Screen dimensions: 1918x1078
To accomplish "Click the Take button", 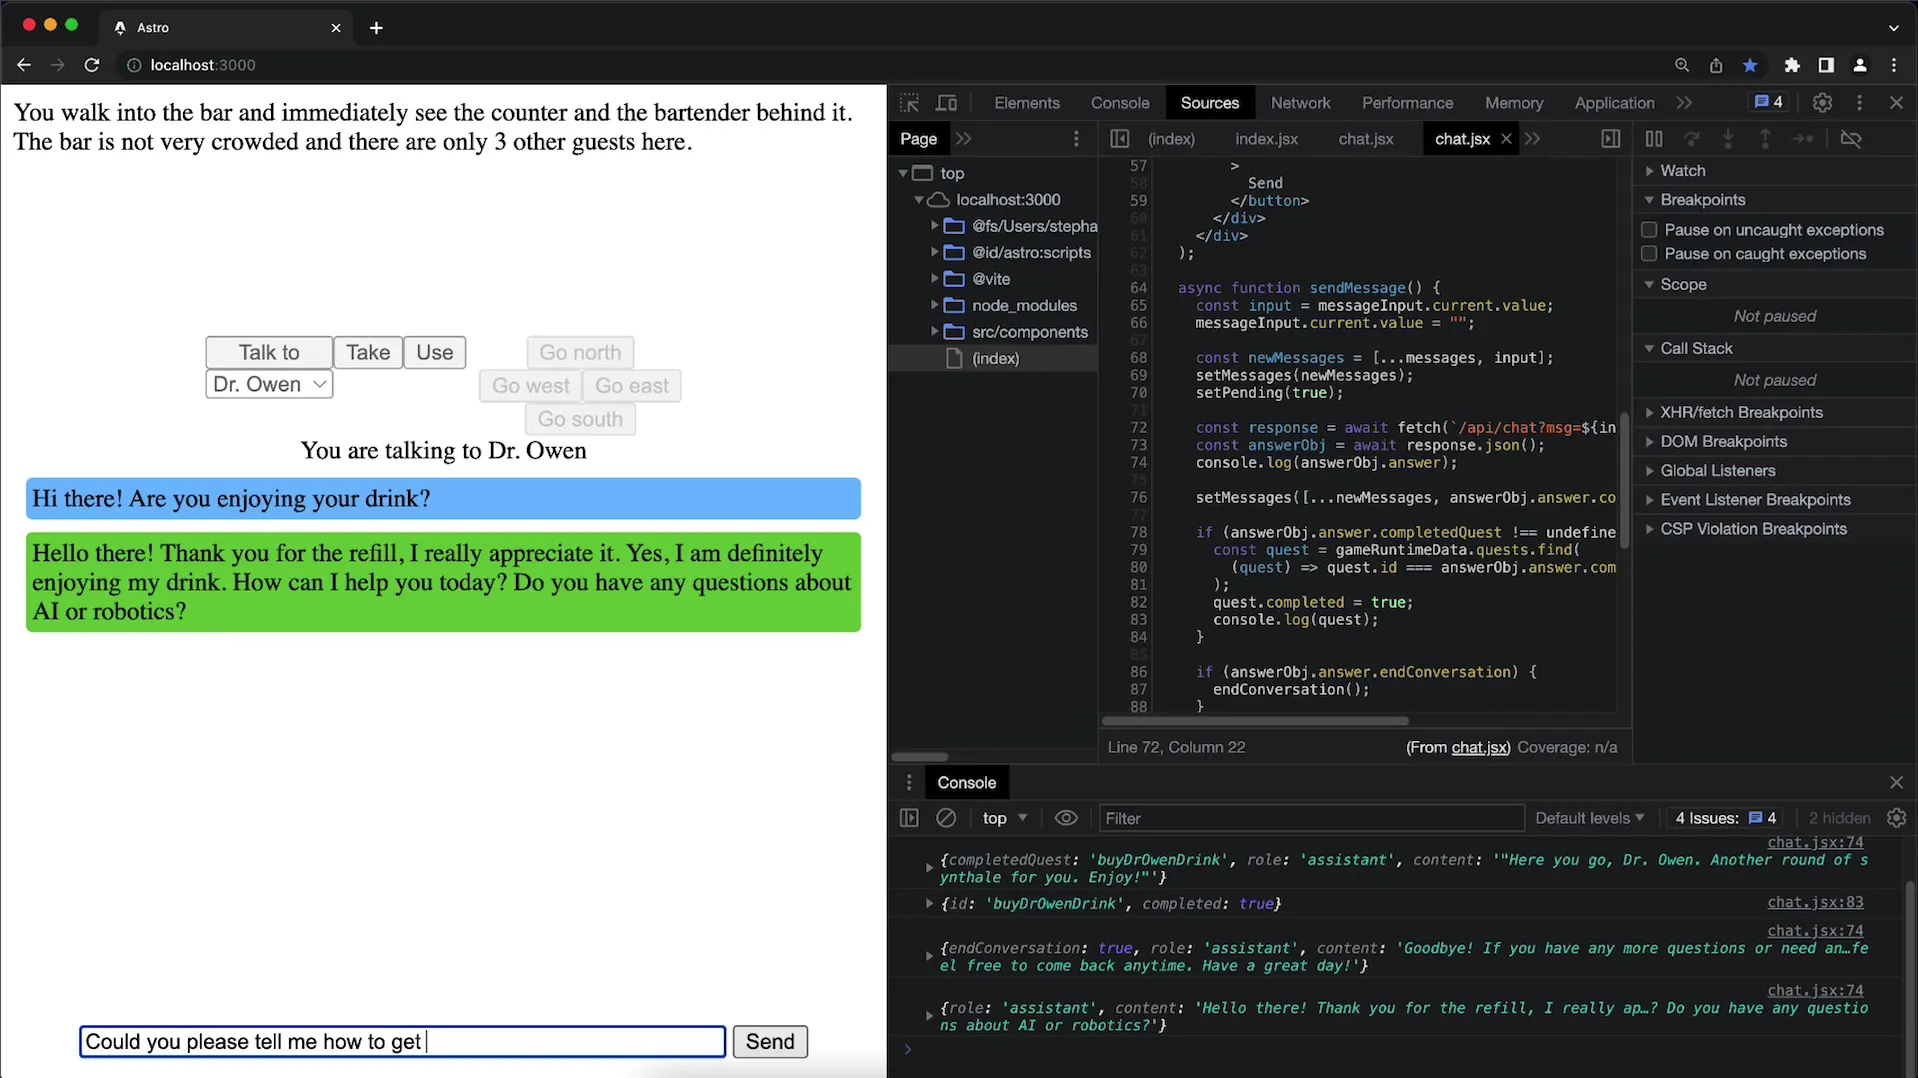I will point(368,353).
